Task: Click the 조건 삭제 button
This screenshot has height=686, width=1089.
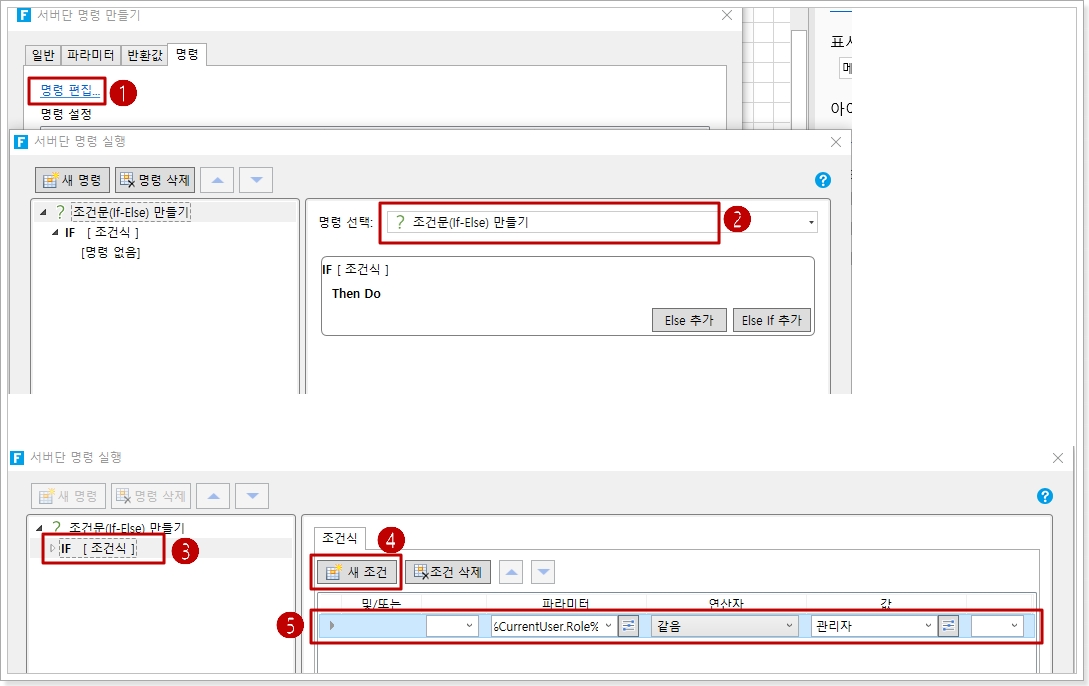Action: [447, 572]
